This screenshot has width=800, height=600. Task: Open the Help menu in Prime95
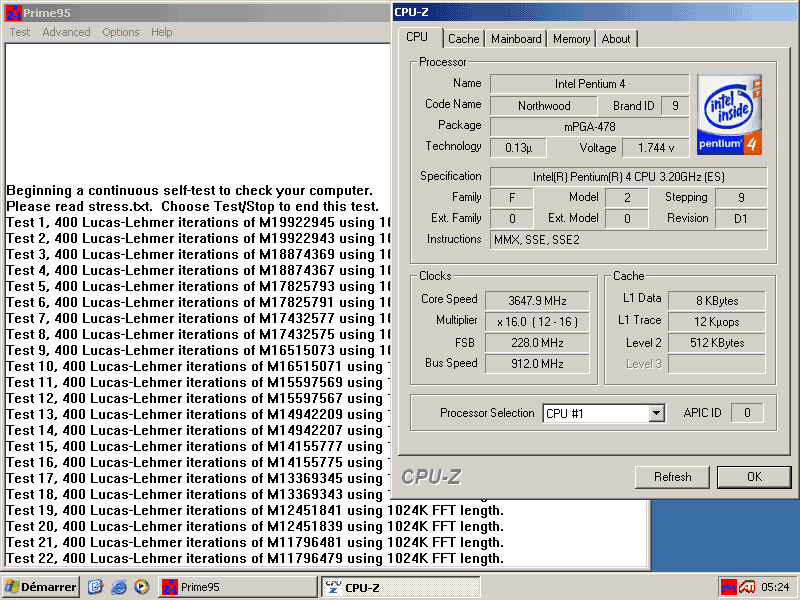[161, 32]
